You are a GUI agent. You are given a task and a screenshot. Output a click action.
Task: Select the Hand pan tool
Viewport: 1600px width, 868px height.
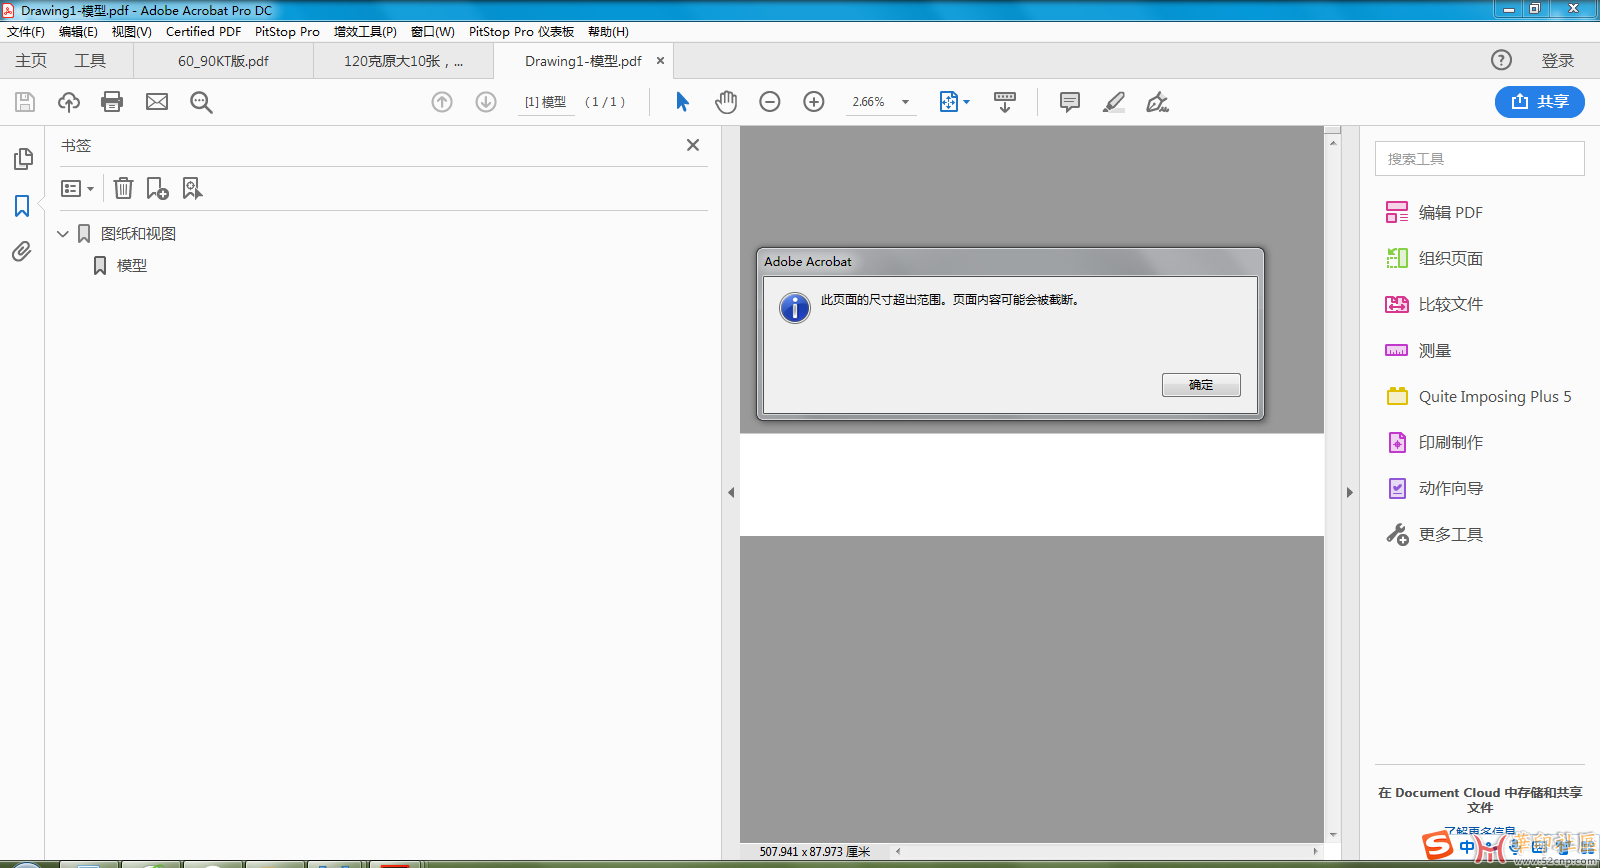coord(726,102)
